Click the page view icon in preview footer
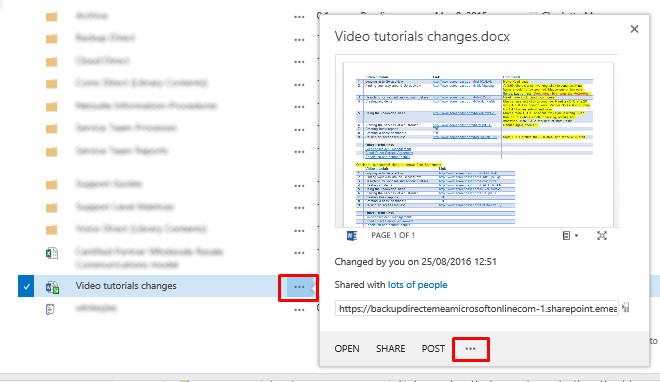 tap(567, 236)
